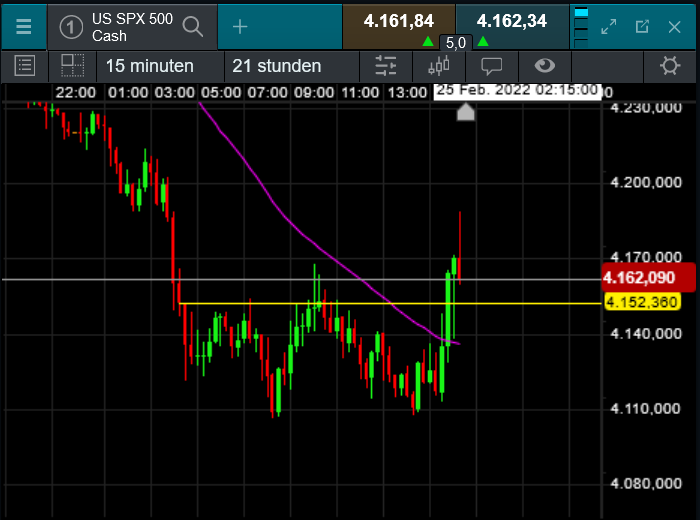This screenshot has width=700, height=520.
Task: Click the 25 Feb. 2022 02:15:00 date label
Action: pos(517,91)
